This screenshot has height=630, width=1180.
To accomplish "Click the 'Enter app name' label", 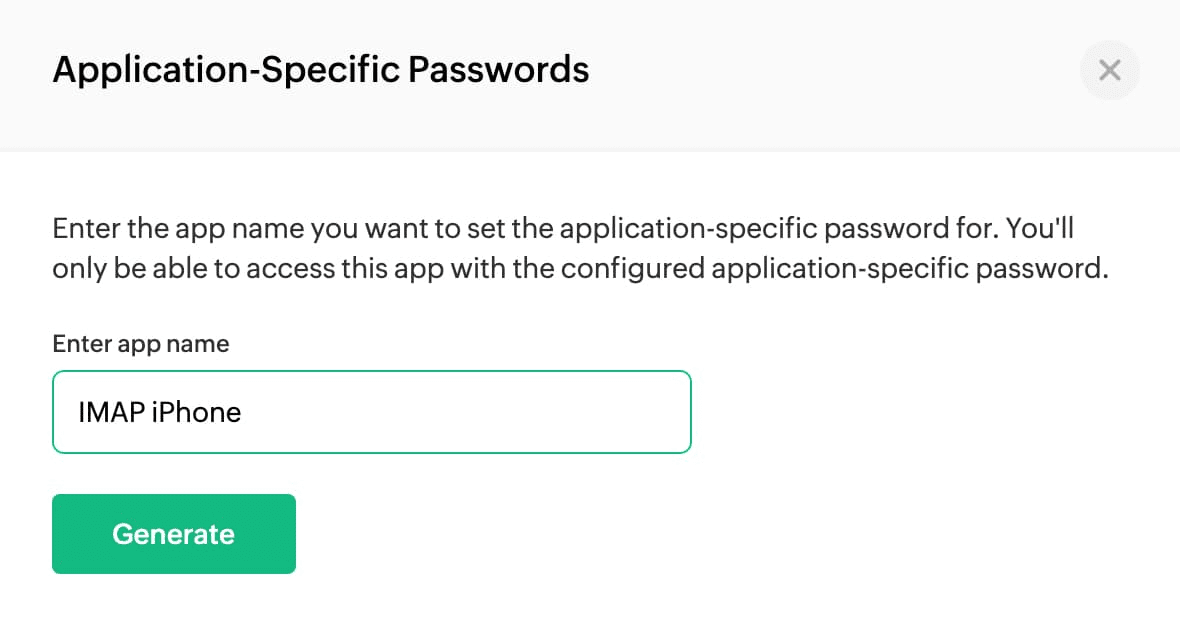I will click(x=140, y=344).
